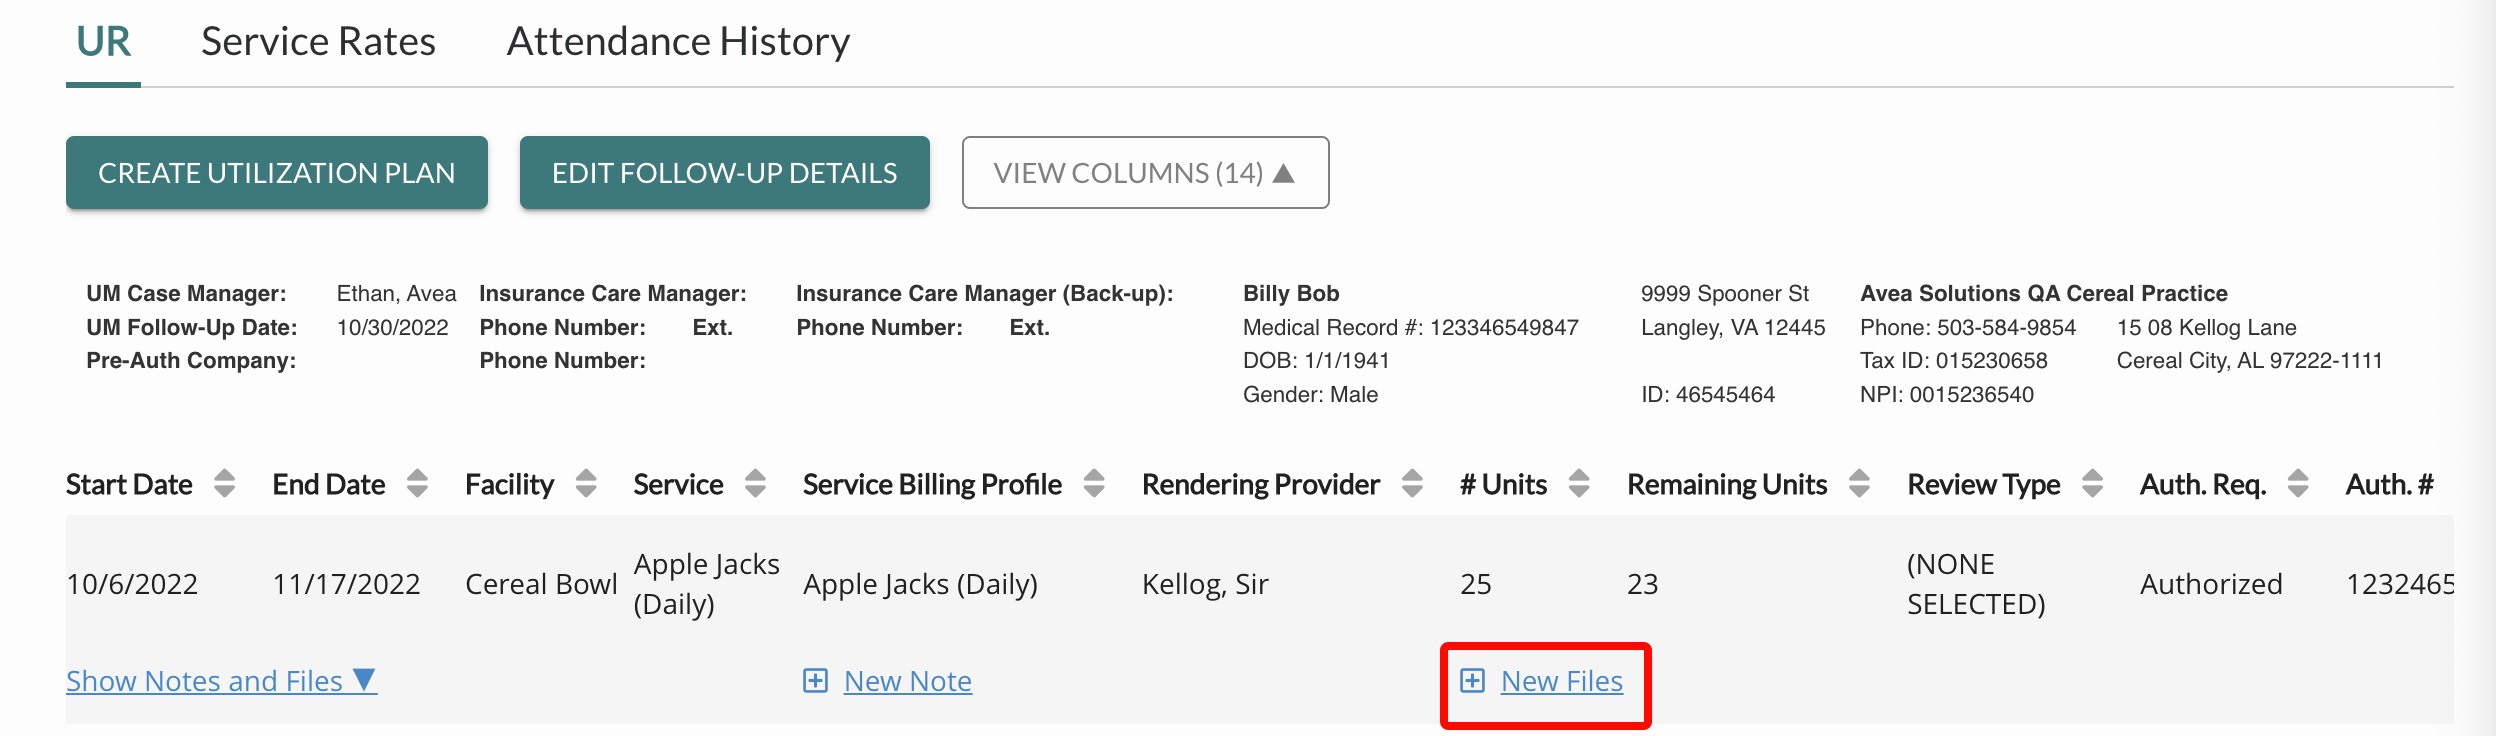
Task: Click the New Files link
Action: [1562, 681]
